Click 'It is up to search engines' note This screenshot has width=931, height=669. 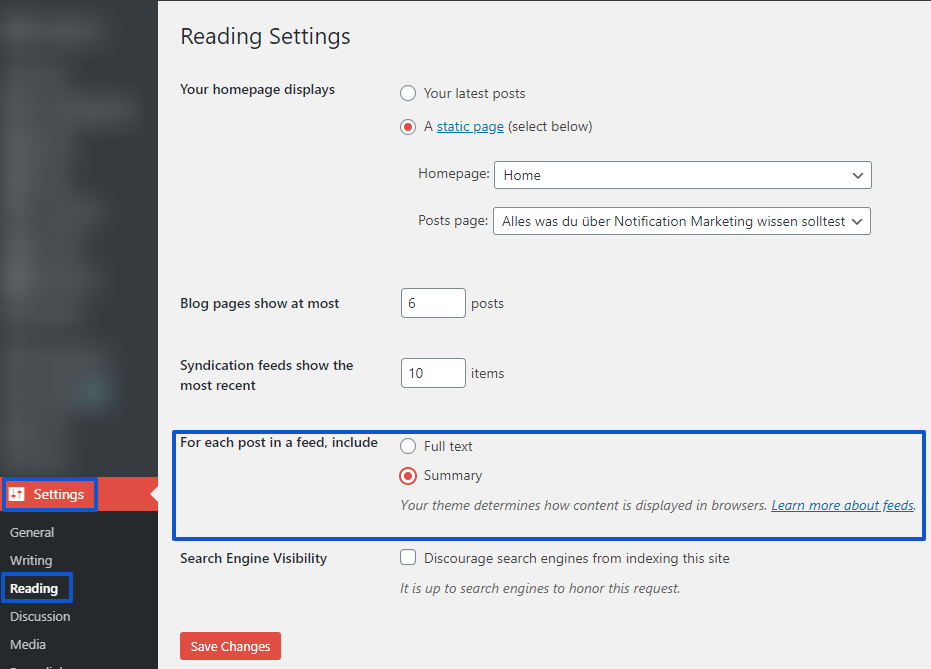tap(540, 588)
